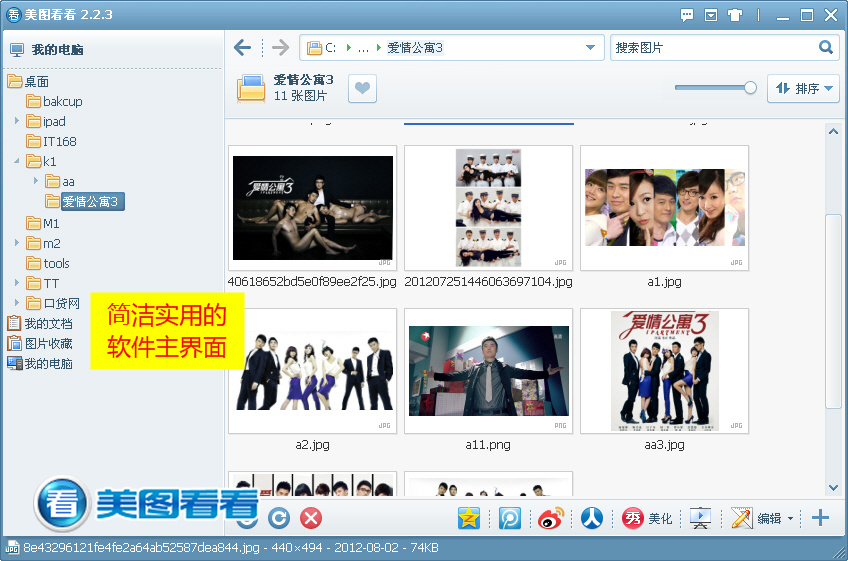This screenshot has width=848, height=561.
Task: Delete selected image with red X icon
Action: tap(311, 518)
